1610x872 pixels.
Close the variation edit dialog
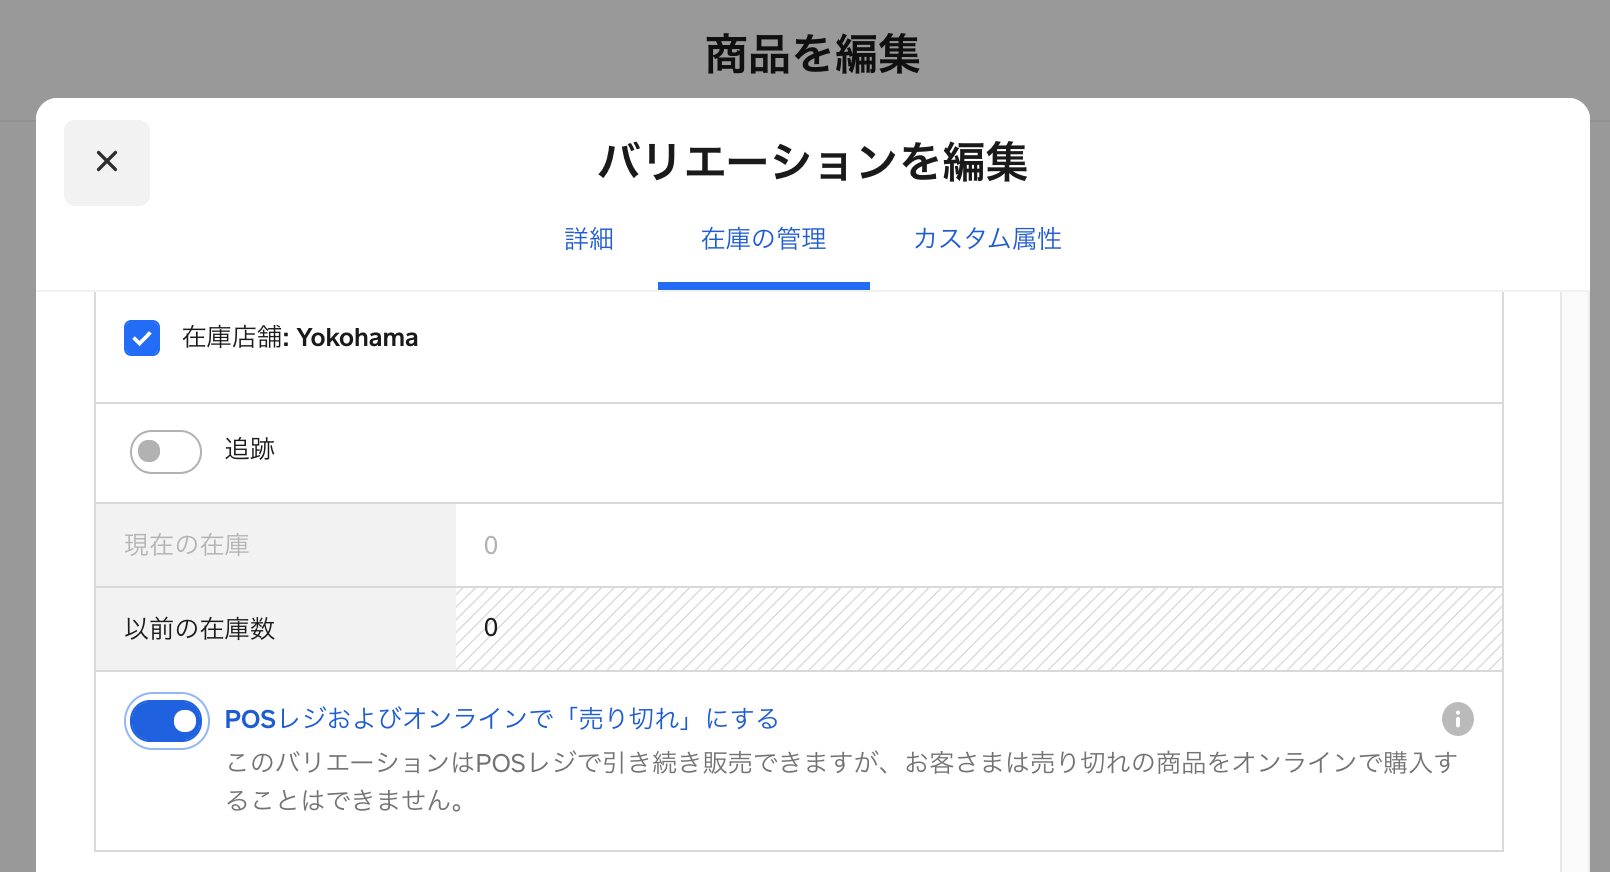click(x=107, y=162)
